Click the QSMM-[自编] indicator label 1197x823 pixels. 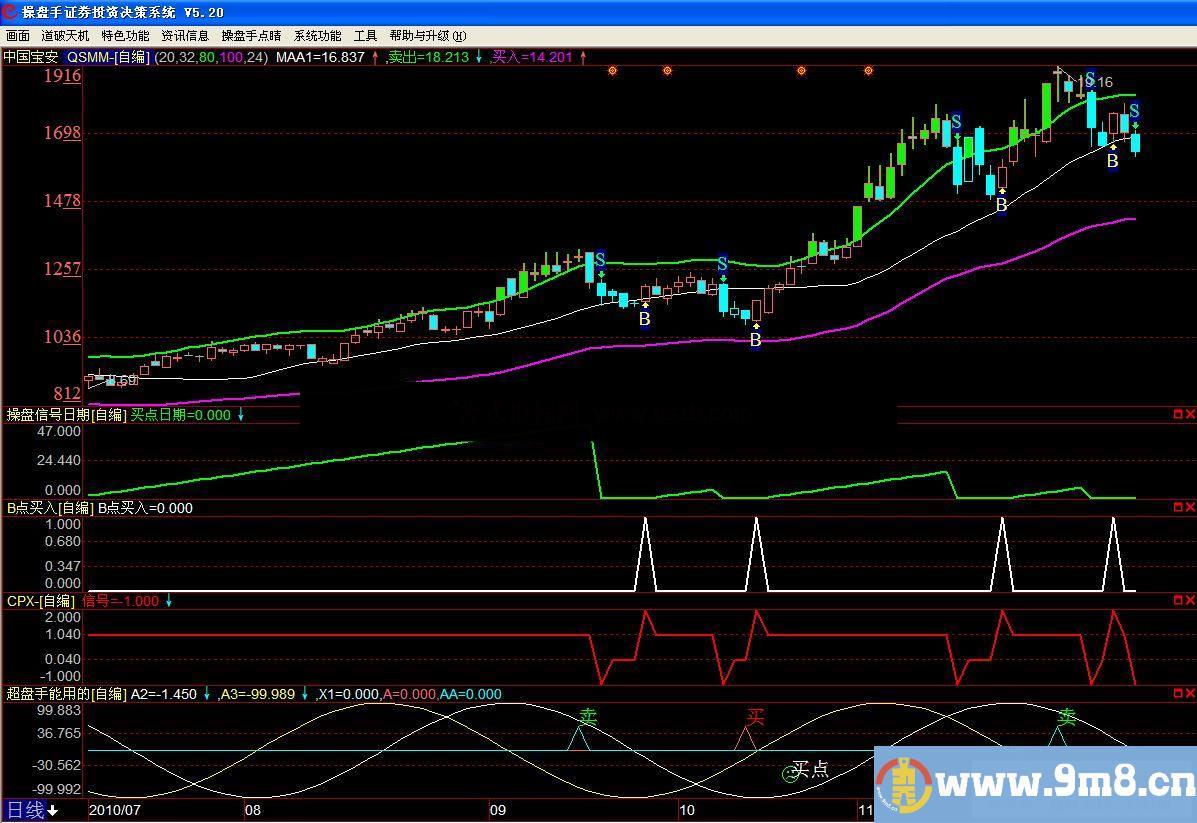[x=108, y=58]
